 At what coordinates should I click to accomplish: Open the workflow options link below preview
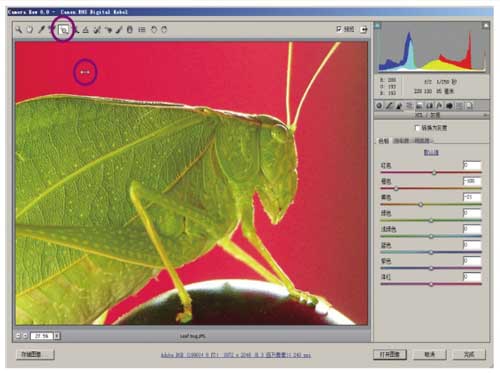pyautogui.click(x=236, y=355)
